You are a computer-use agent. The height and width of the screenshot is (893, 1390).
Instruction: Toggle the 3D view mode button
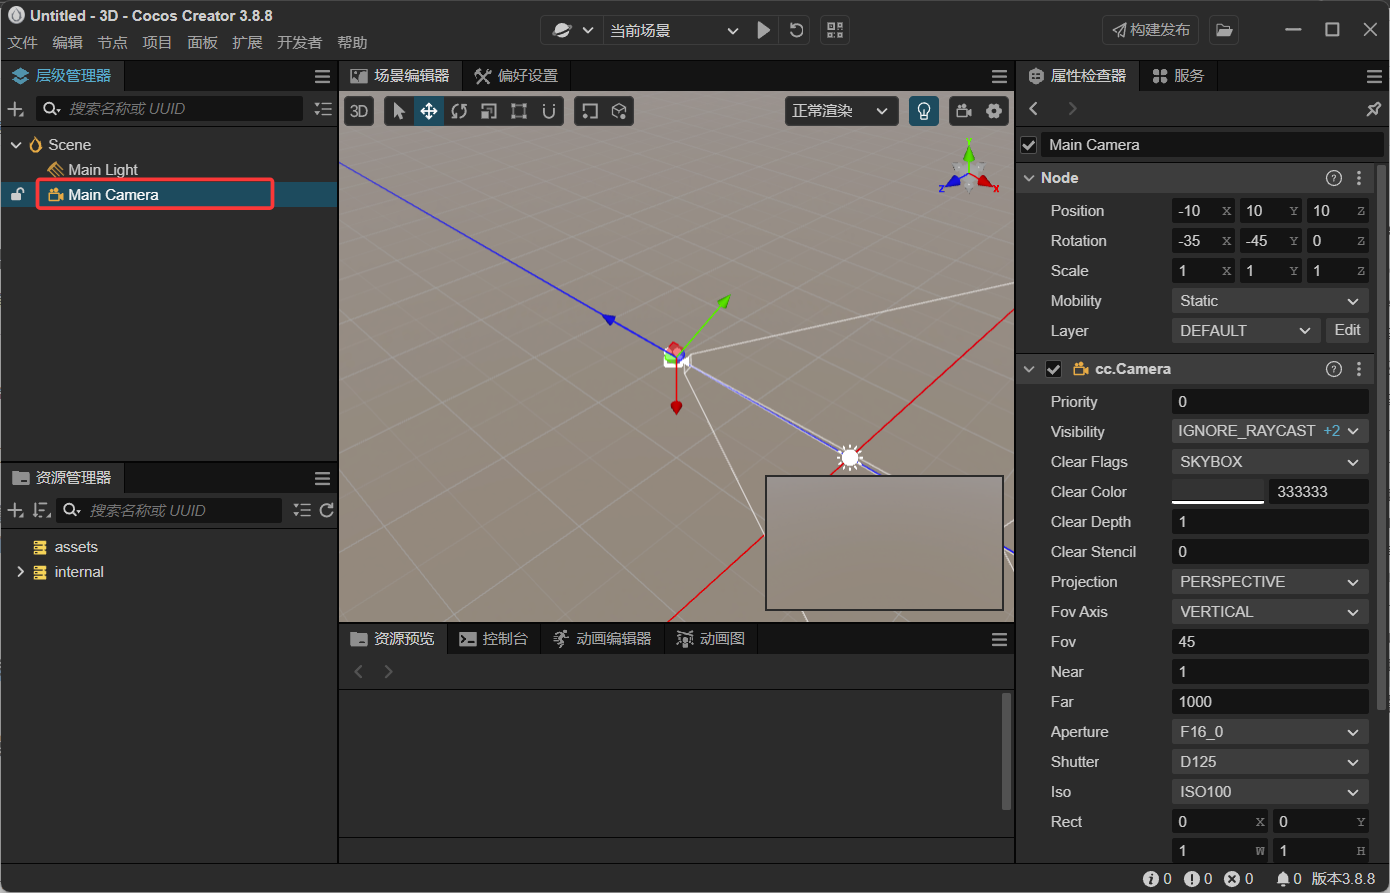pos(359,111)
